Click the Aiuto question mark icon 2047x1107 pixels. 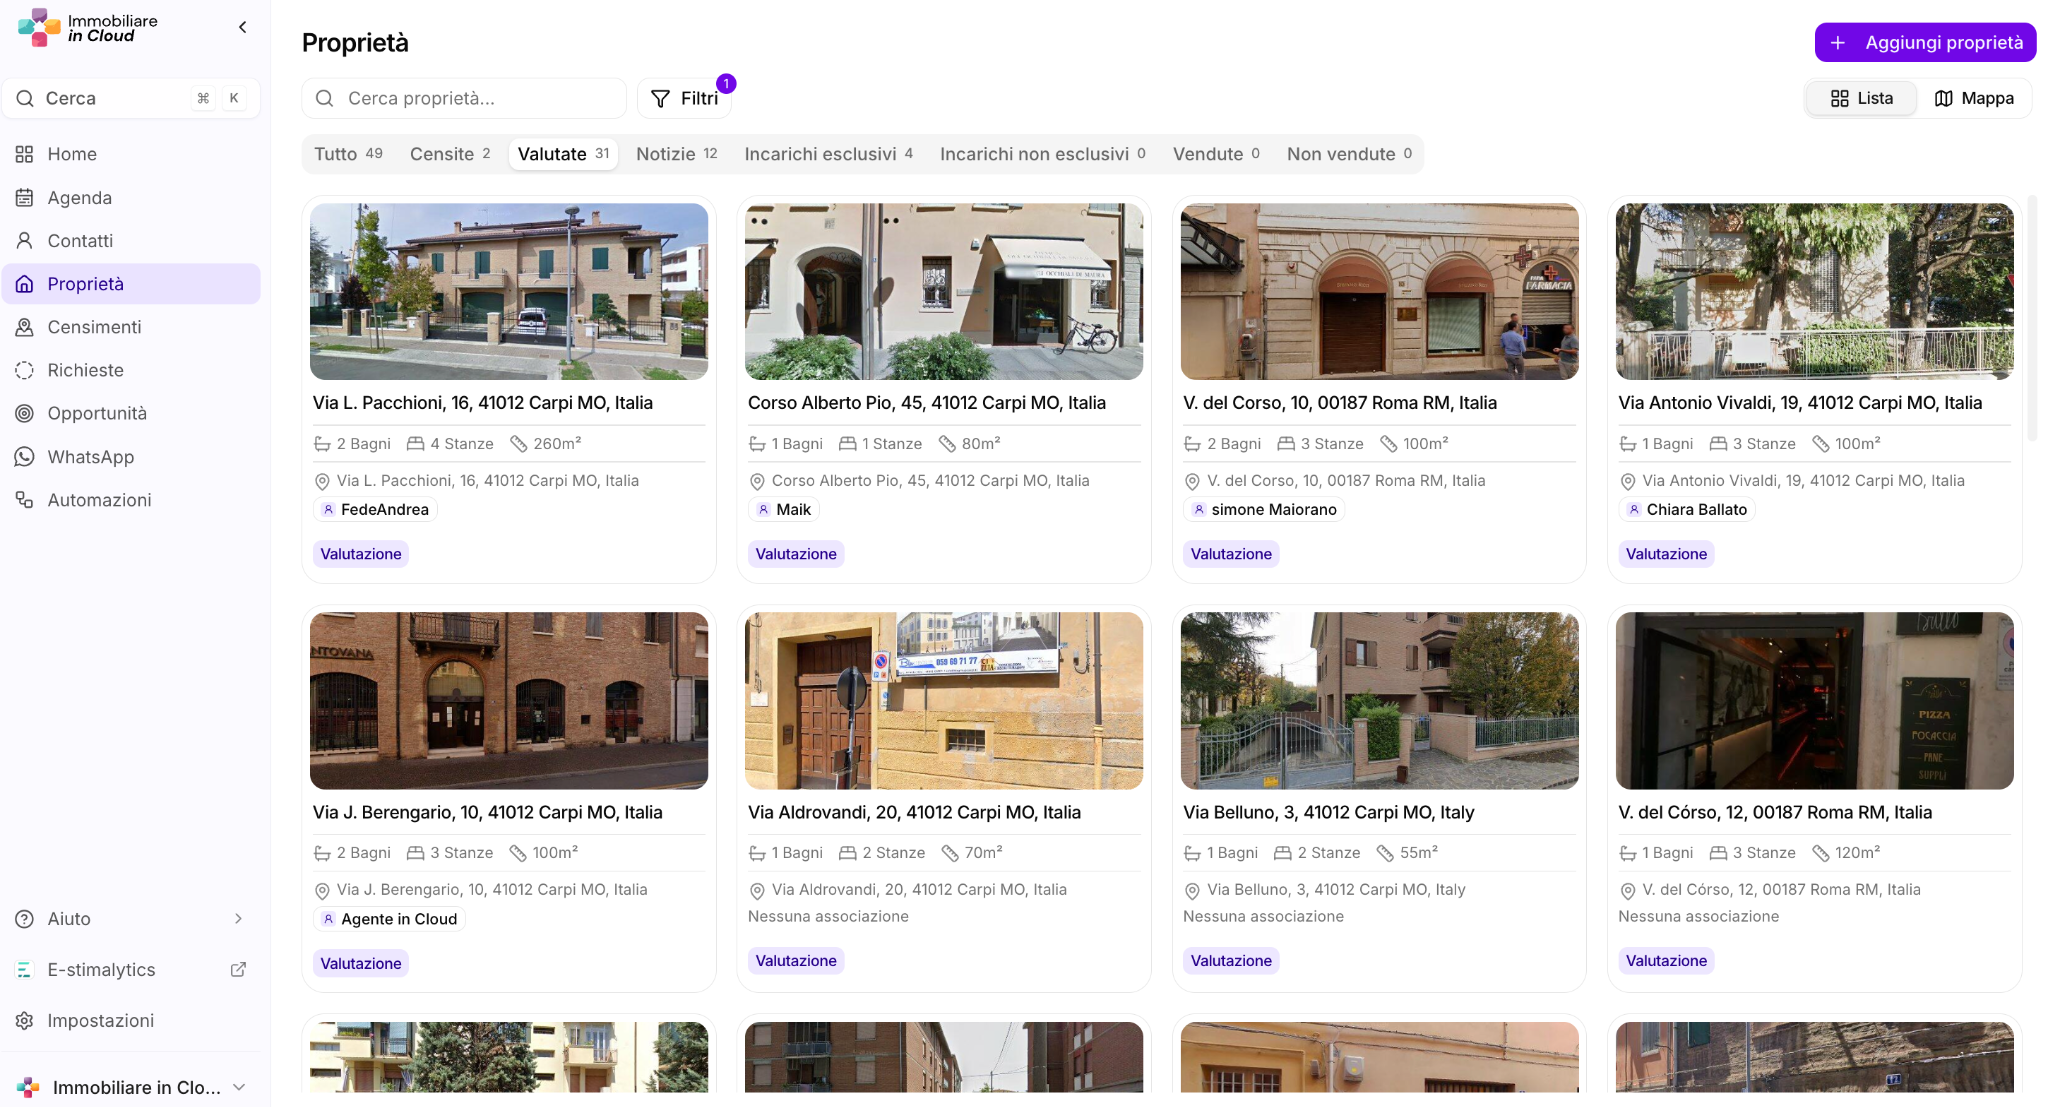click(x=25, y=919)
